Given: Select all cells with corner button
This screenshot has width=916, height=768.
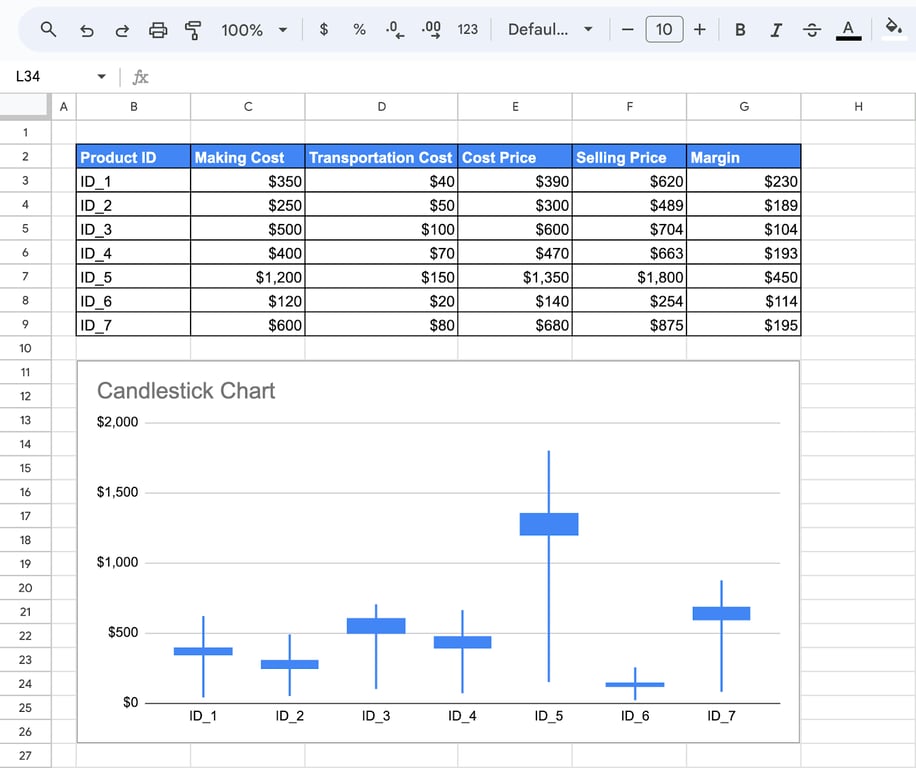Looking at the screenshot, I should coord(25,106).
